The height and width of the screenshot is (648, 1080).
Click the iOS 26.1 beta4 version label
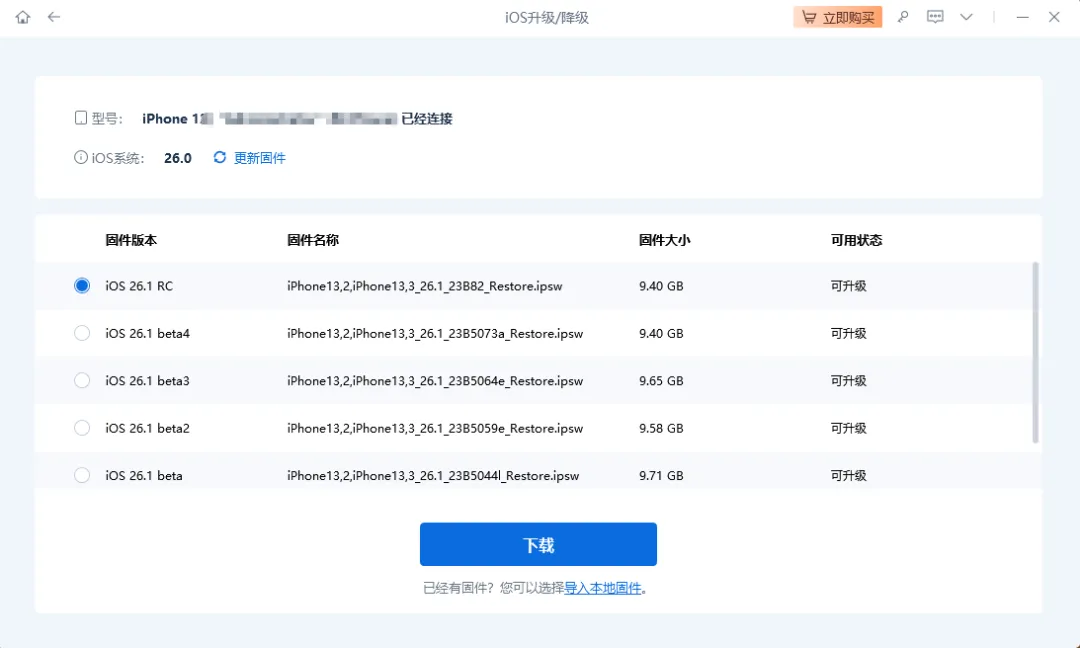pyautogui.click(x=147, y=333)
